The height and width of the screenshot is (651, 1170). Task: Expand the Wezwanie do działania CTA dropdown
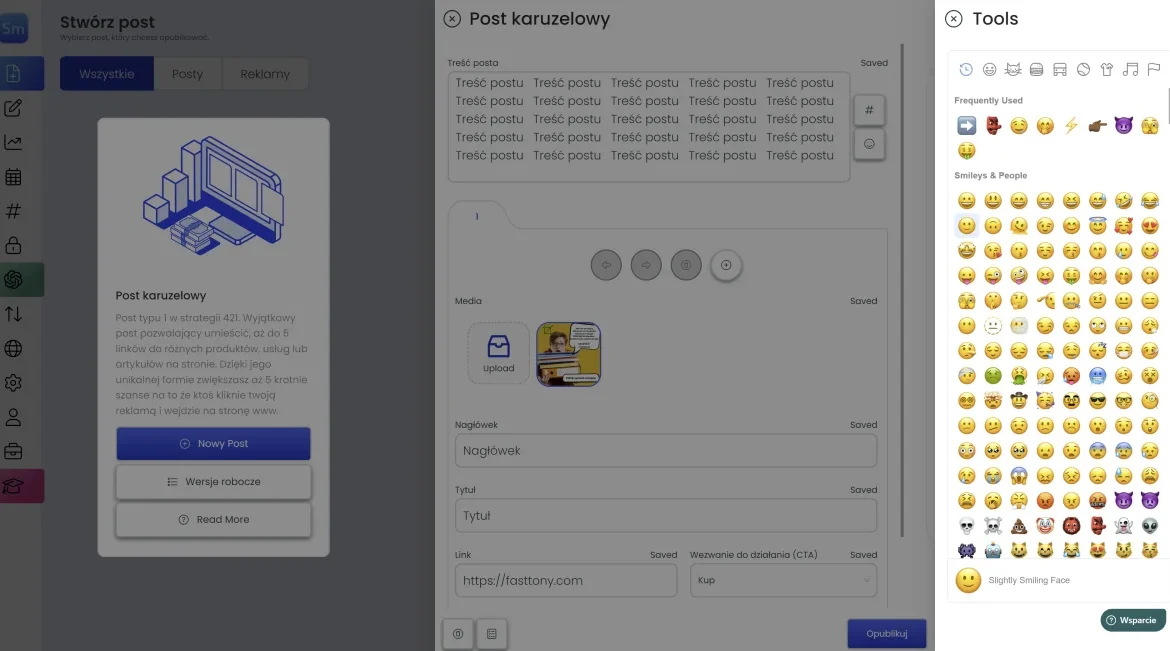782,580
